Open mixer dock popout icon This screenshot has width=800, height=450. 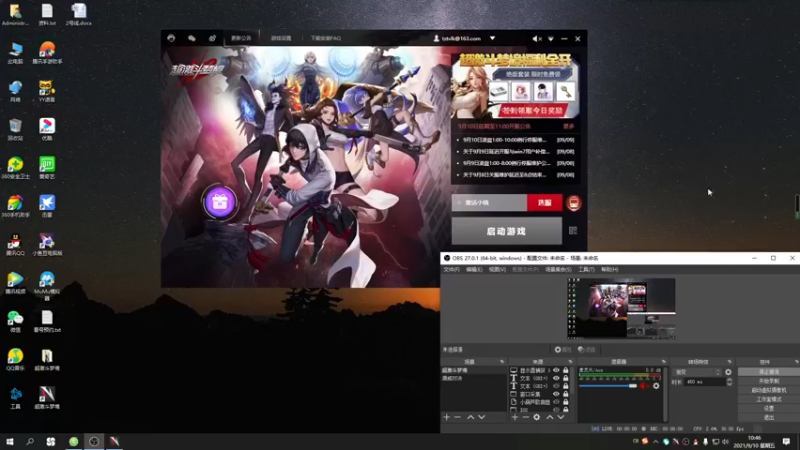664,362
